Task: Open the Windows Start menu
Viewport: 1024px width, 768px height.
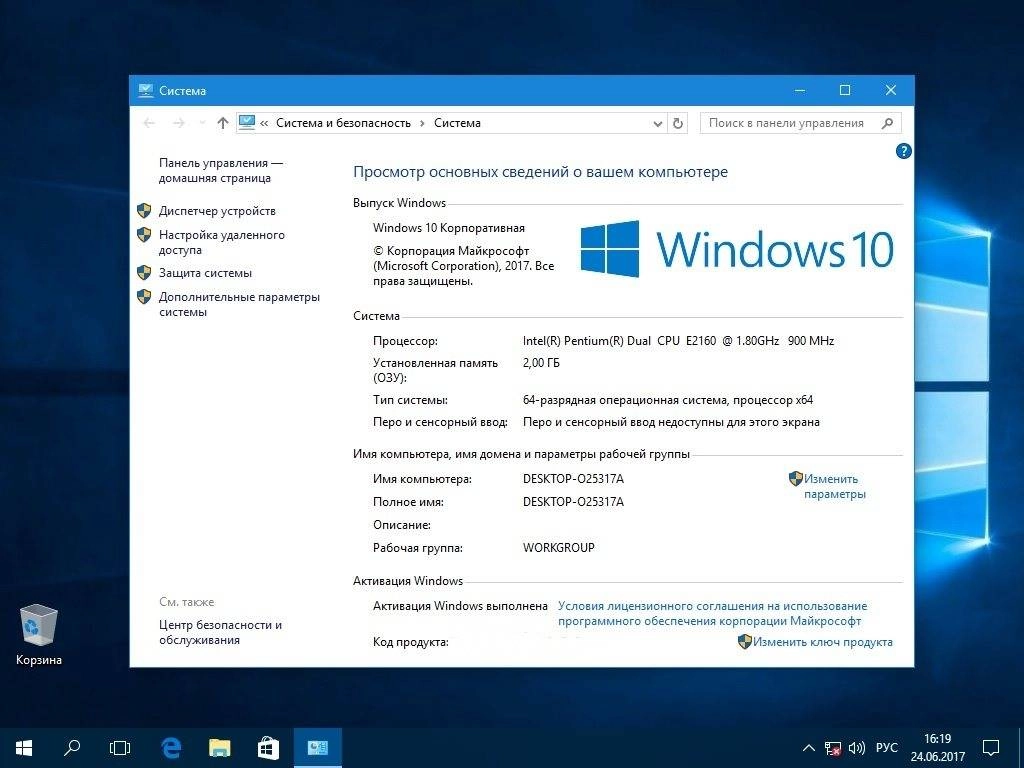Action: 24,748
